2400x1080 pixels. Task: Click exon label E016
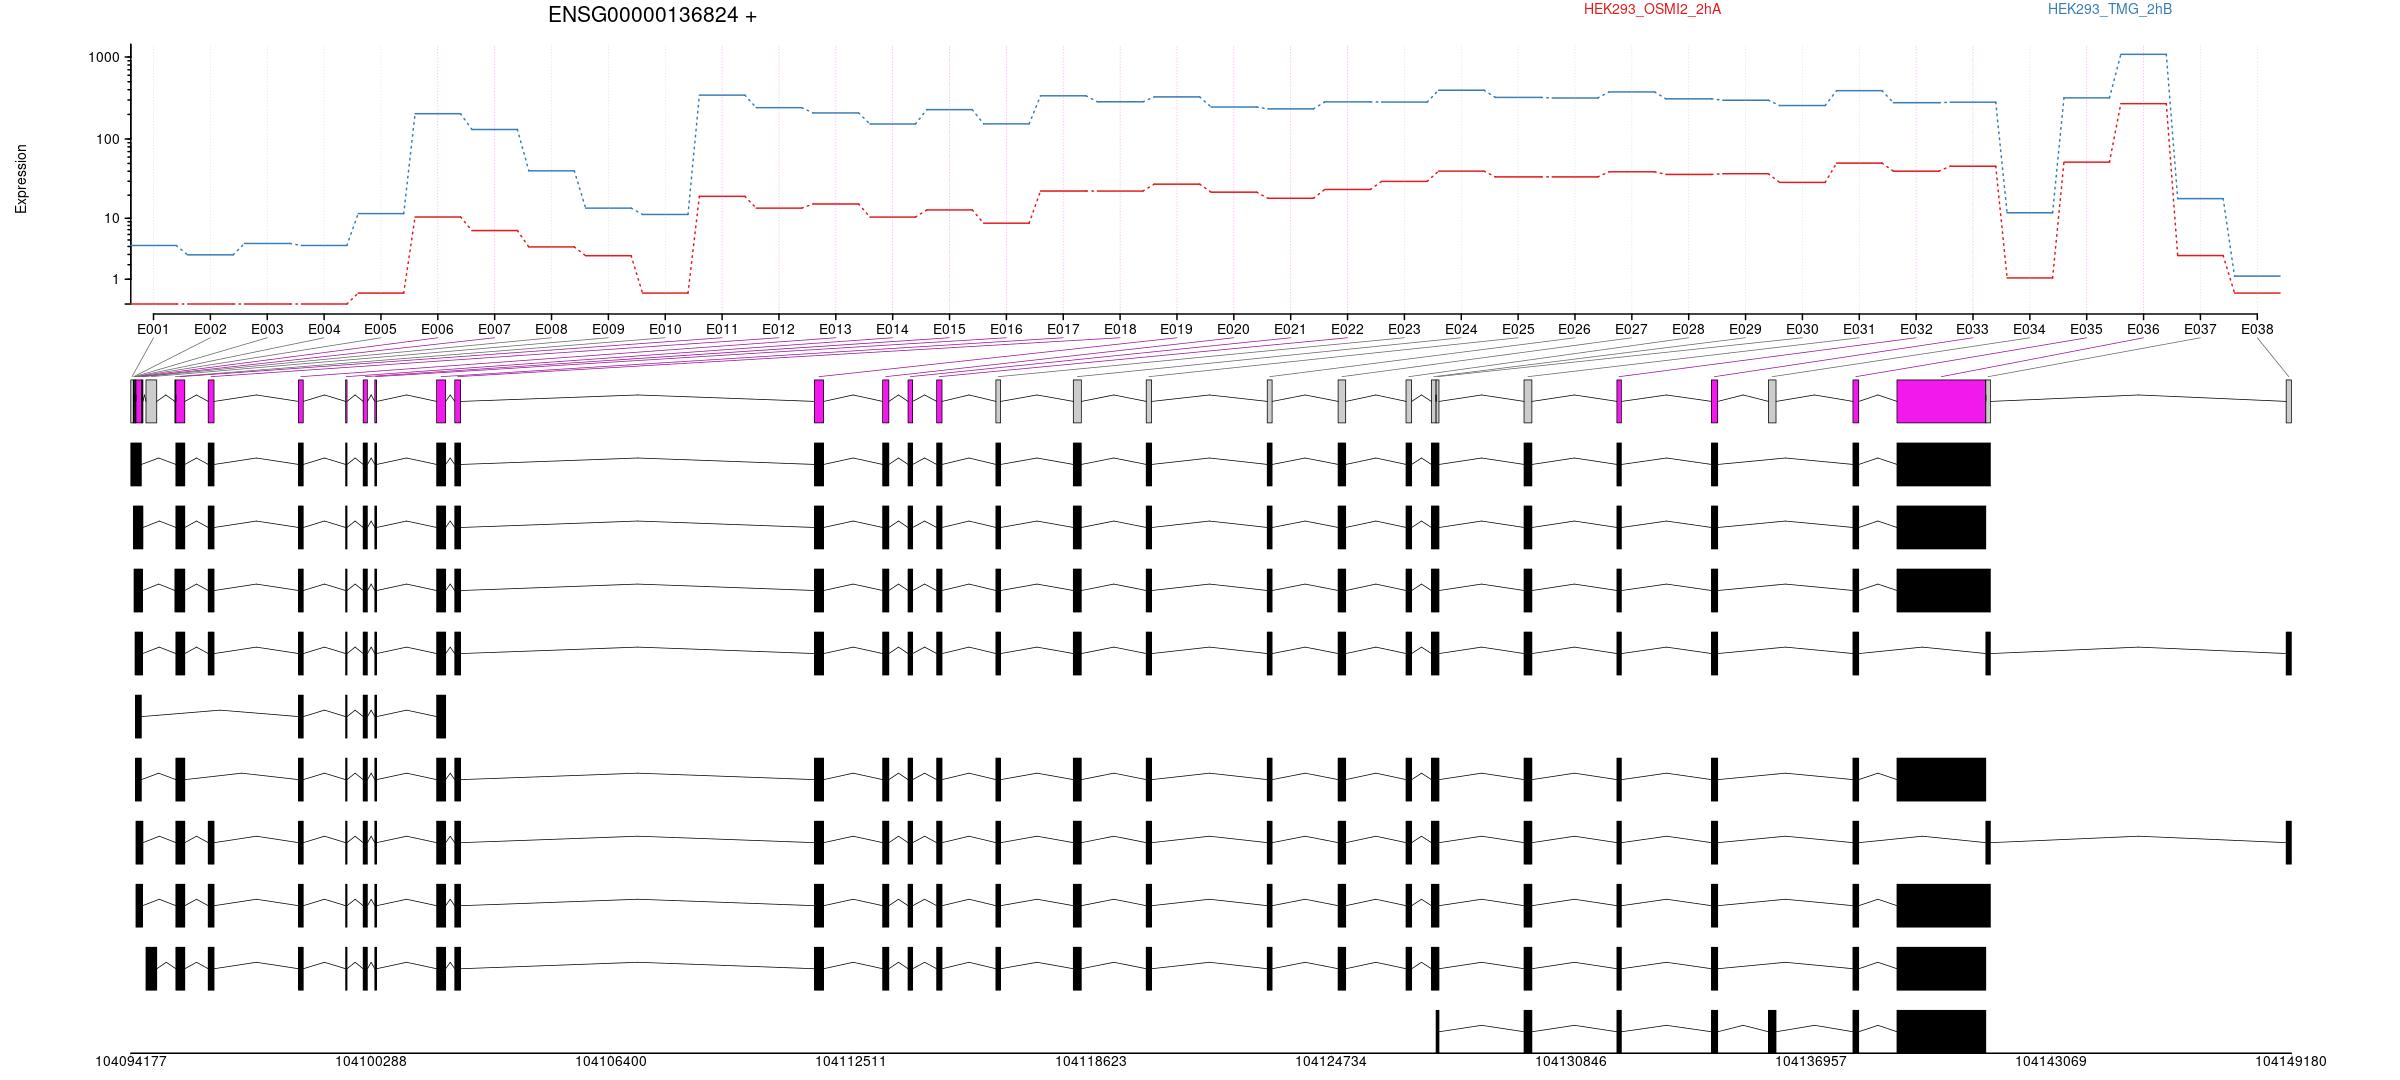[1006, 329]
